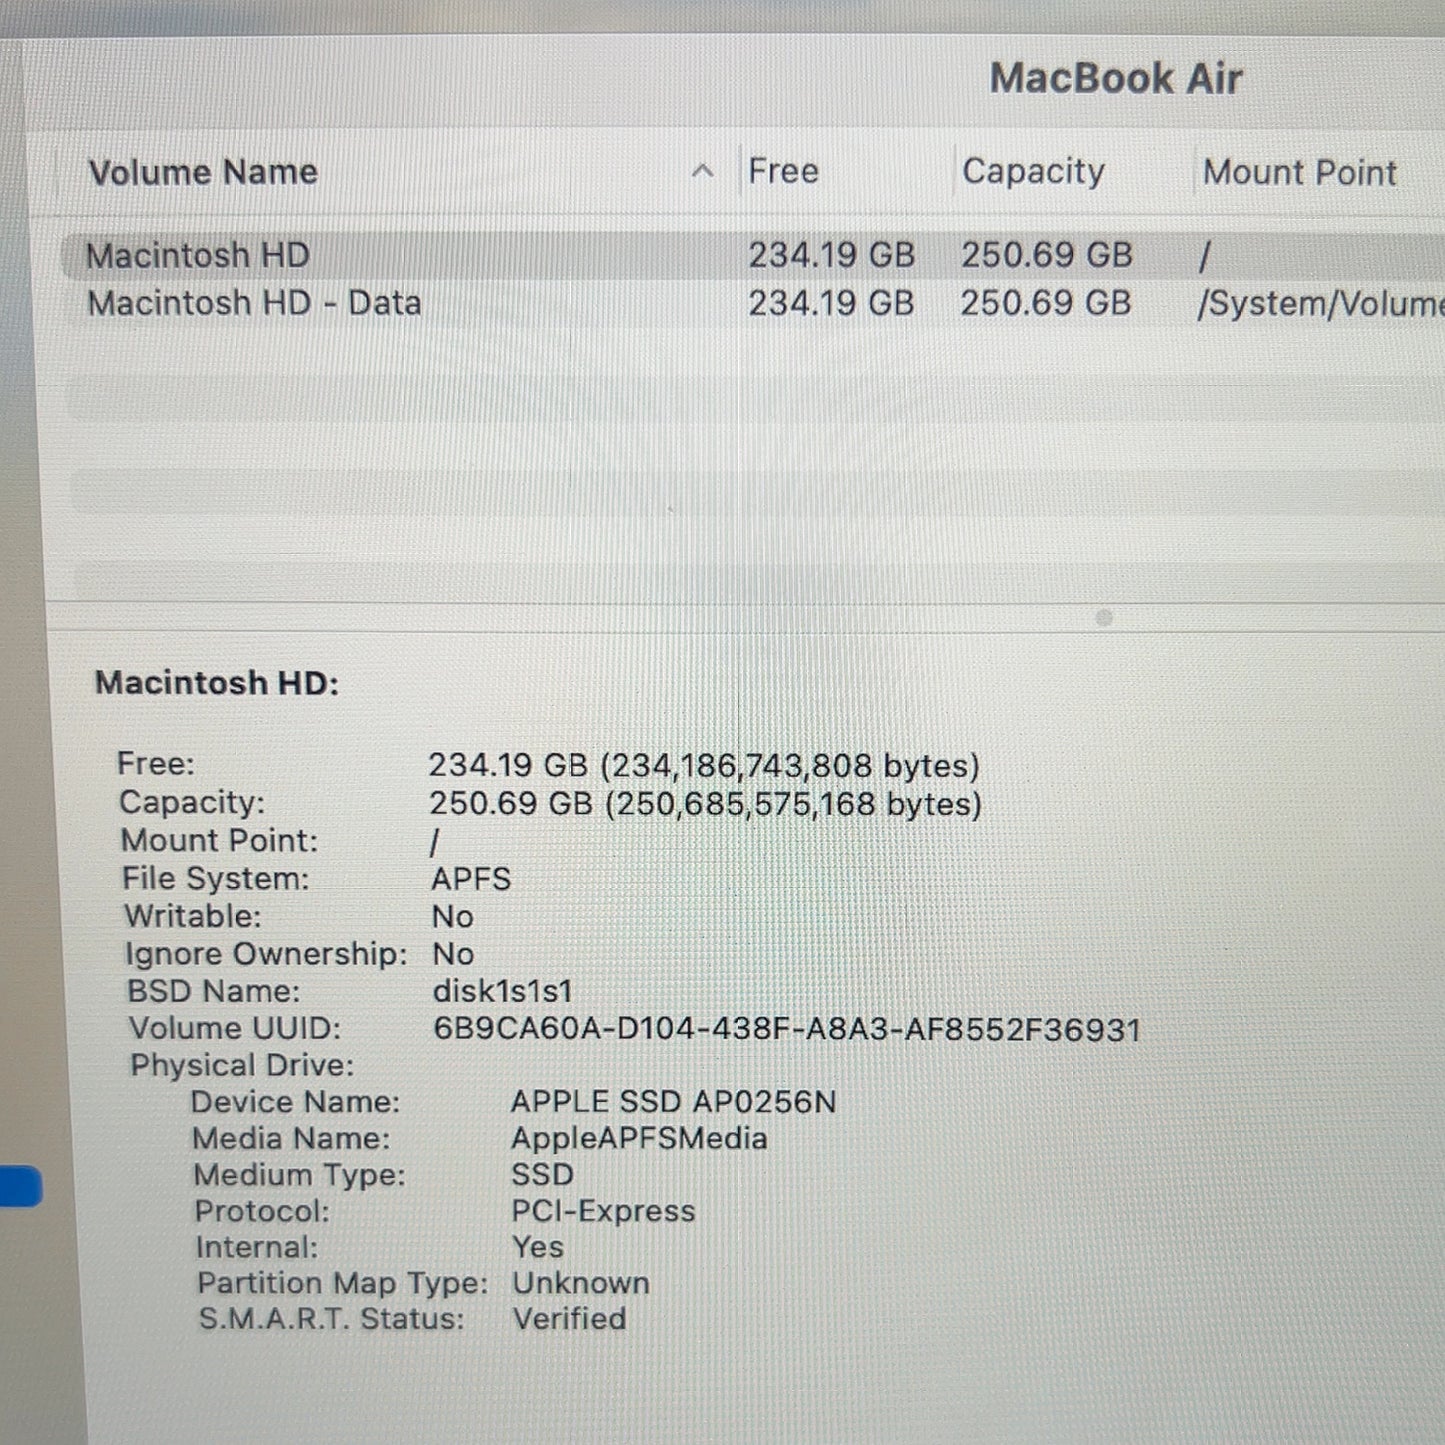Click the 234.19 GB free cell for Macintosh HD - Data
This screenshot has width=1445, height=1445.
tap(832, 303)
